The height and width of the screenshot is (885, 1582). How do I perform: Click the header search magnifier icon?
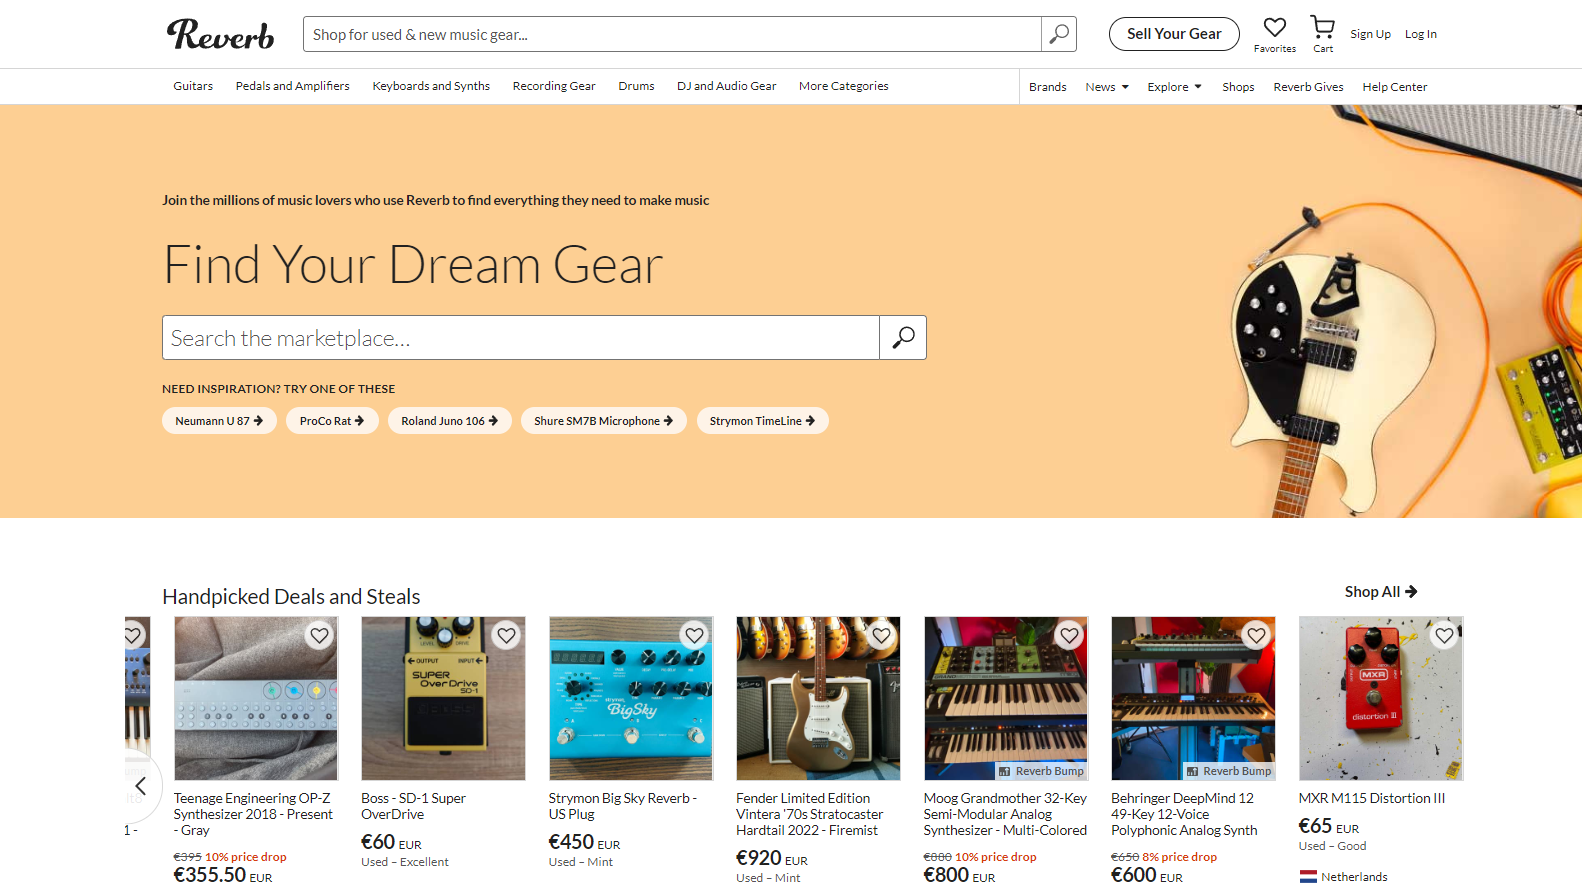(1059, 34)
